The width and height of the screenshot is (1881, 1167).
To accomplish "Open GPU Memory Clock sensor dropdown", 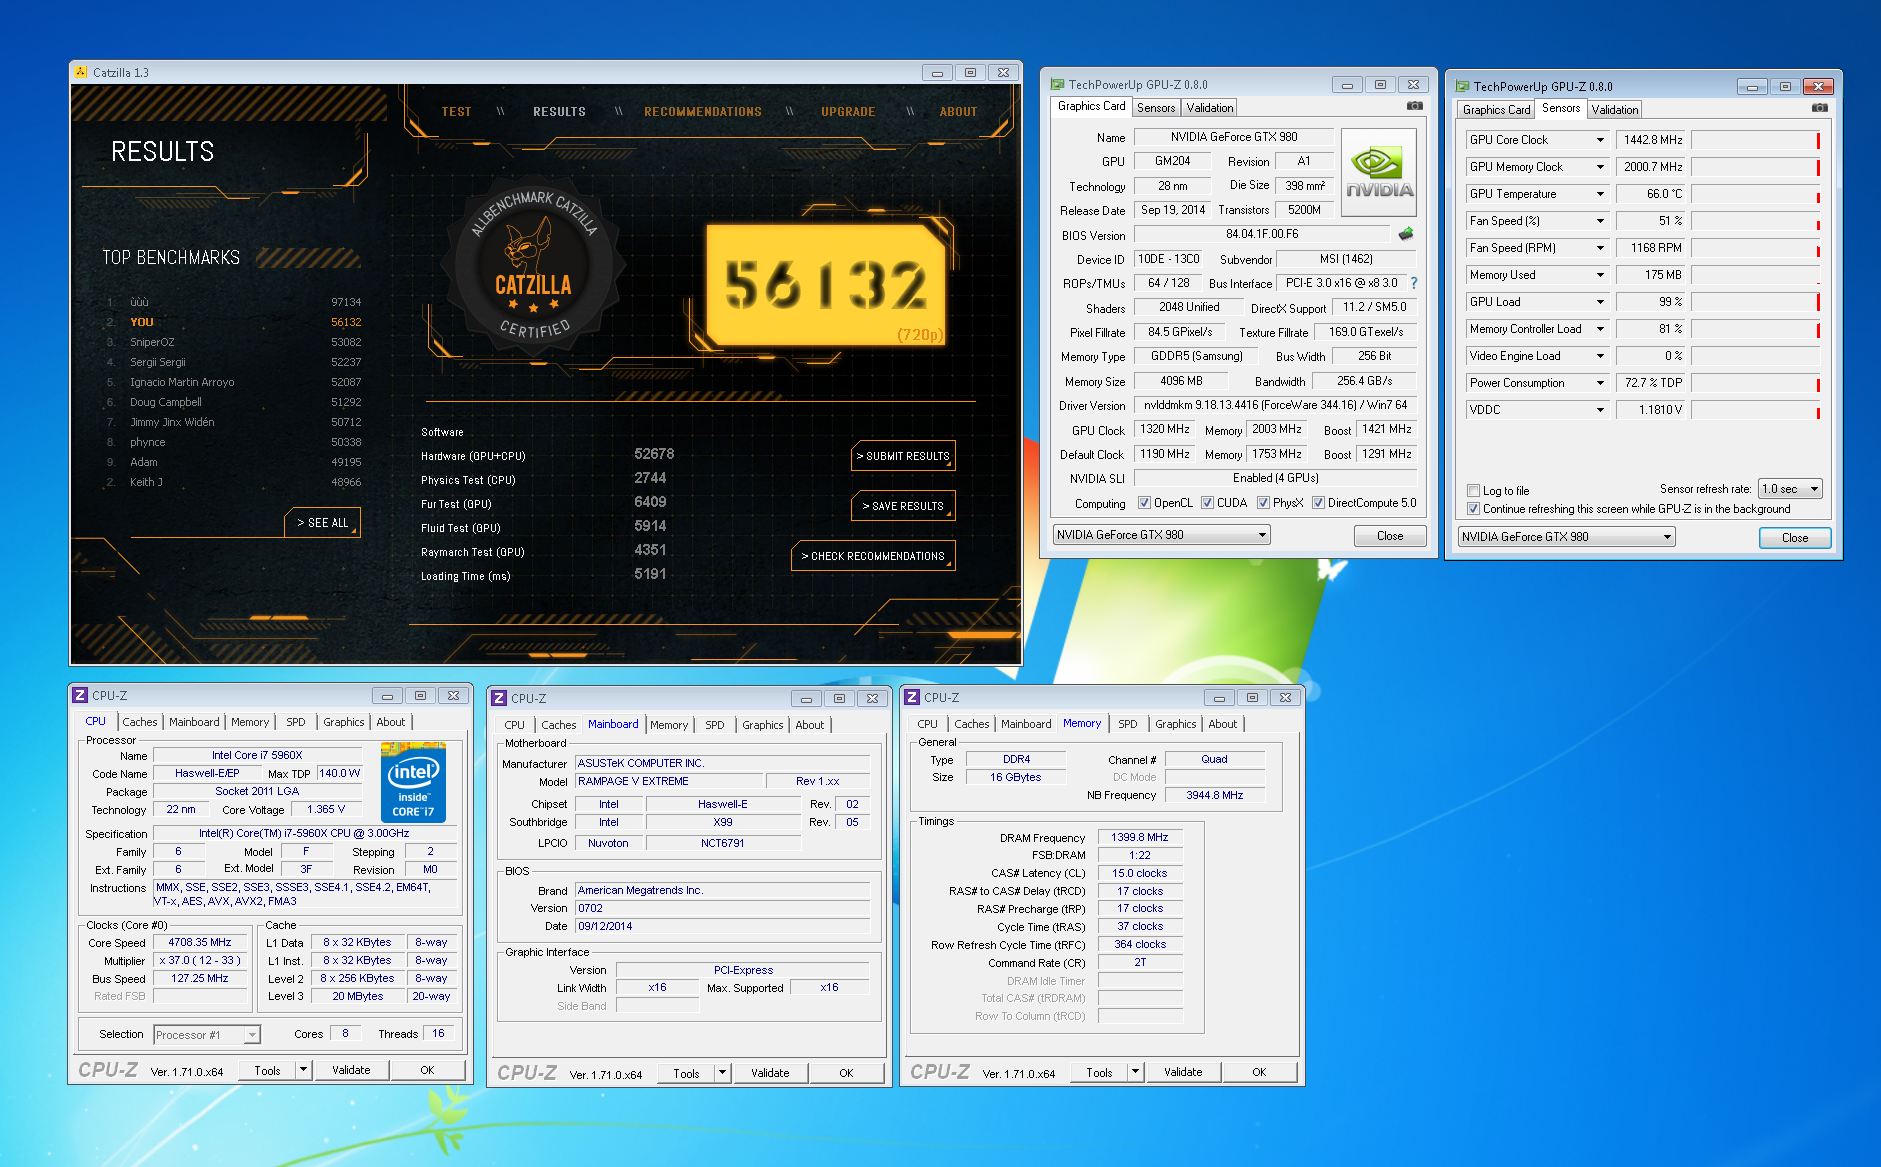I will [x=1599, y=167].
